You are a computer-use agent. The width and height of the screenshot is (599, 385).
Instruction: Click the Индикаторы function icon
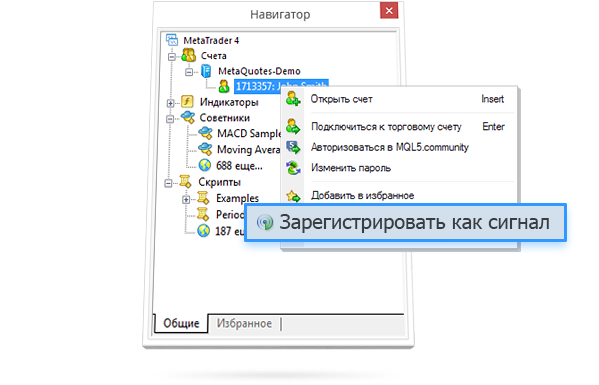tap(187, 102)
